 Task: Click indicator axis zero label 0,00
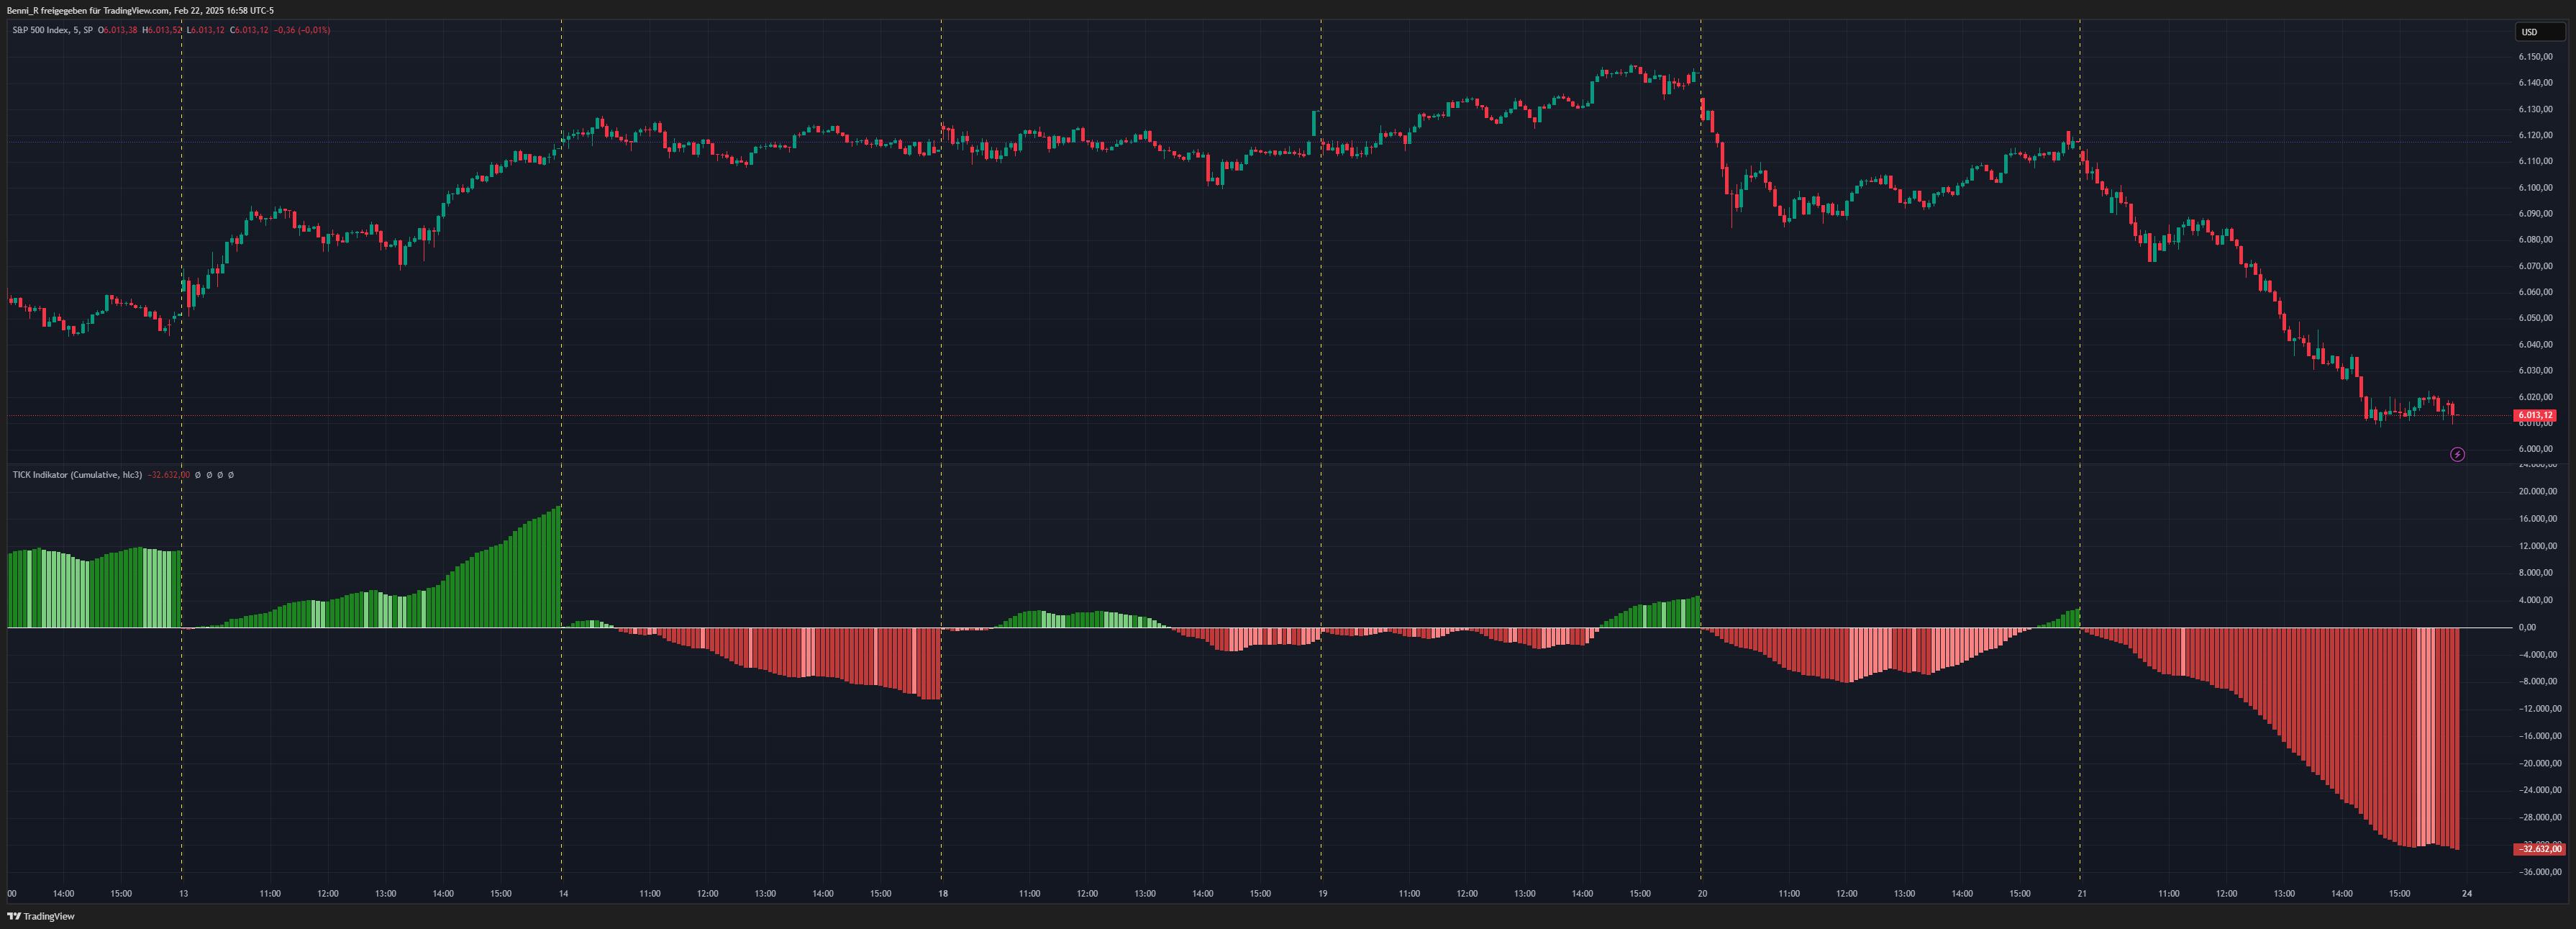(2527, 627)
